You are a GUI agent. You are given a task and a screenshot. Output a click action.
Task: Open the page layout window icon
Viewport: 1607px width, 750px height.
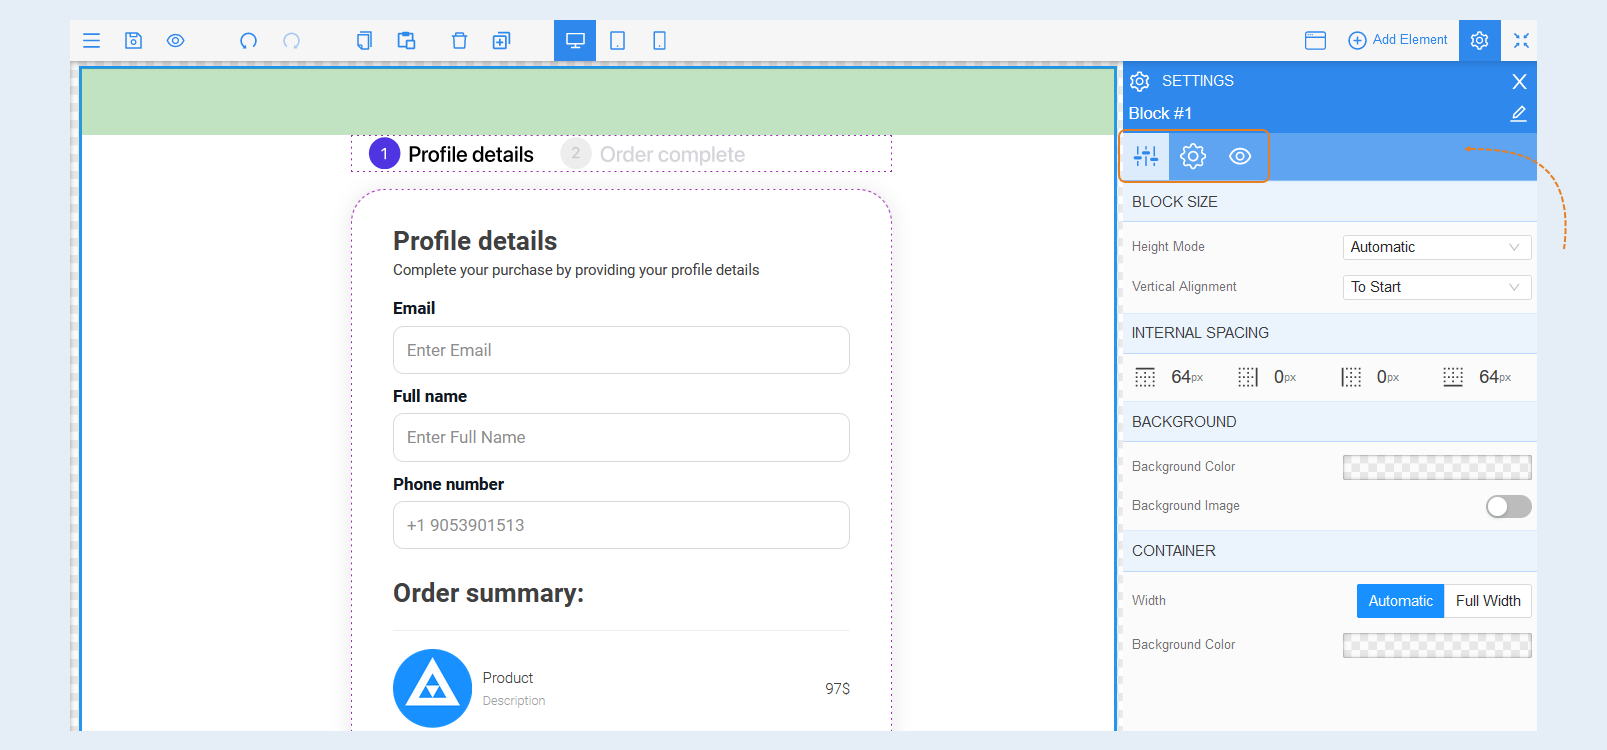1315,40
